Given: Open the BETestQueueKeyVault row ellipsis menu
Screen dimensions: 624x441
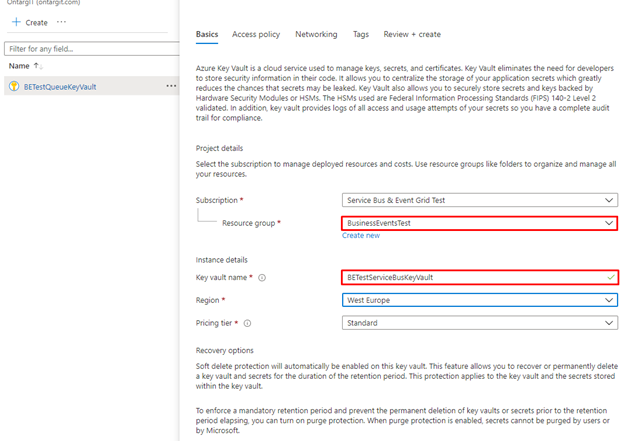Looking at the screenshot, I should coord(171,86).
